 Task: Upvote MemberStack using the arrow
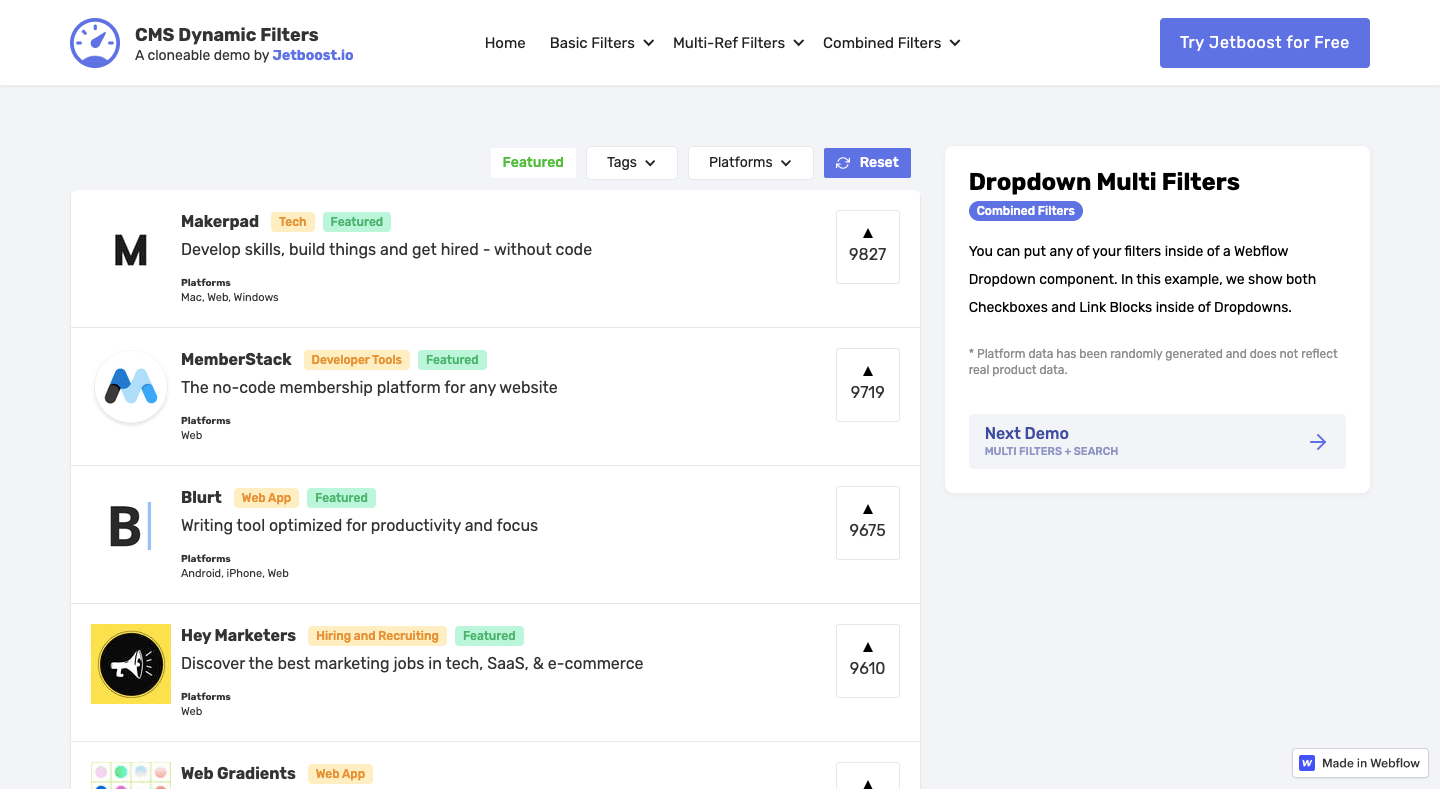pos(867,372)
